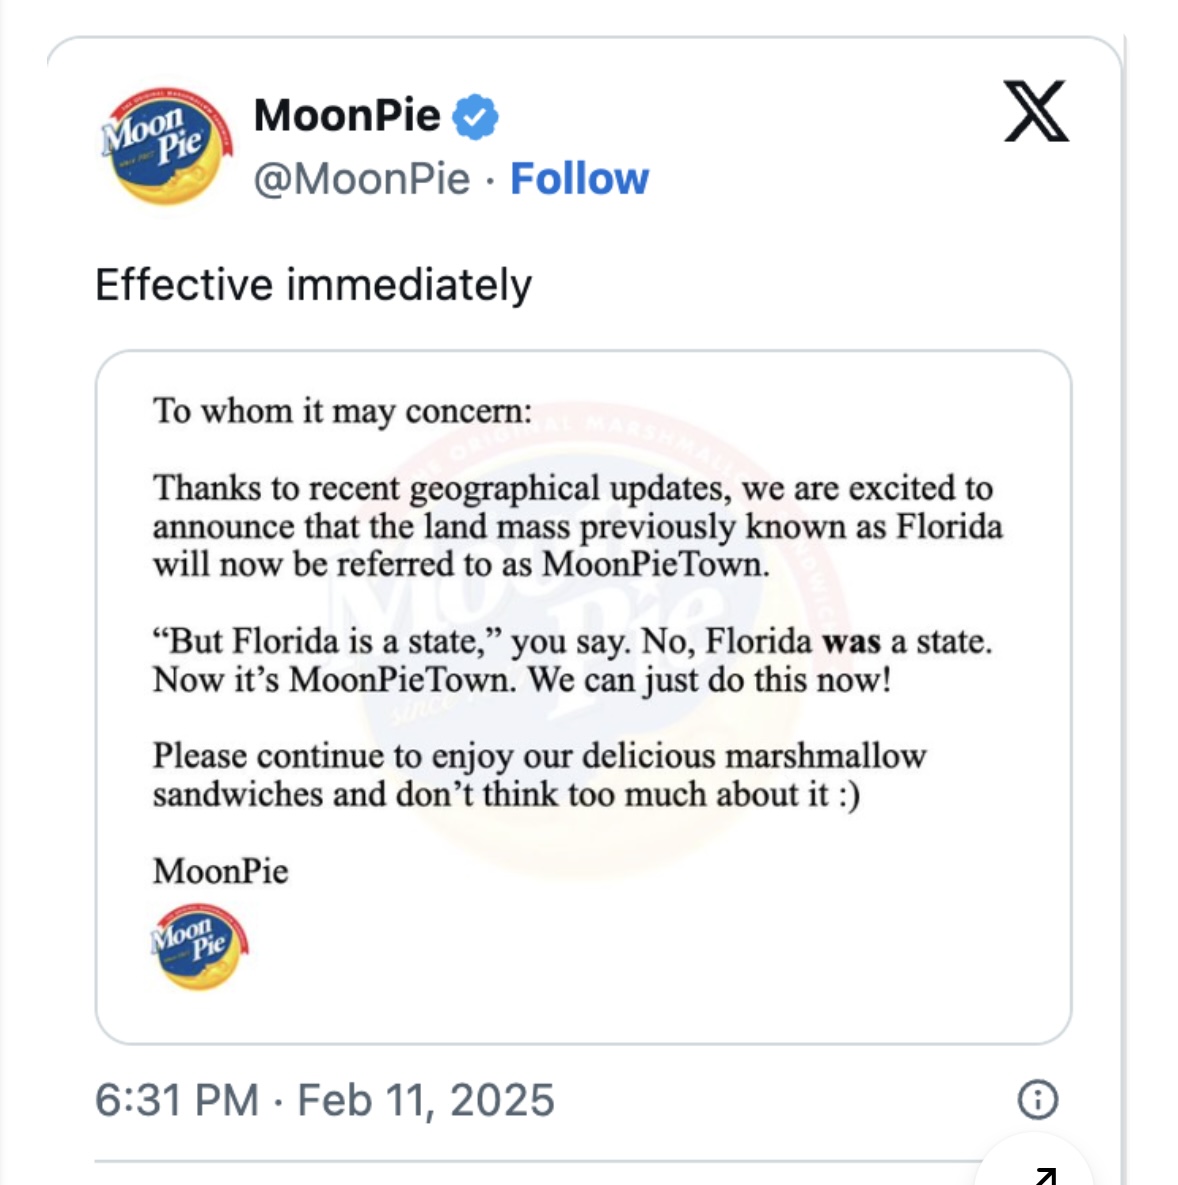The height and width of the screenshot is (1185, 1178).
Task: Follow the MoonPie account
Action: point(580,179)
